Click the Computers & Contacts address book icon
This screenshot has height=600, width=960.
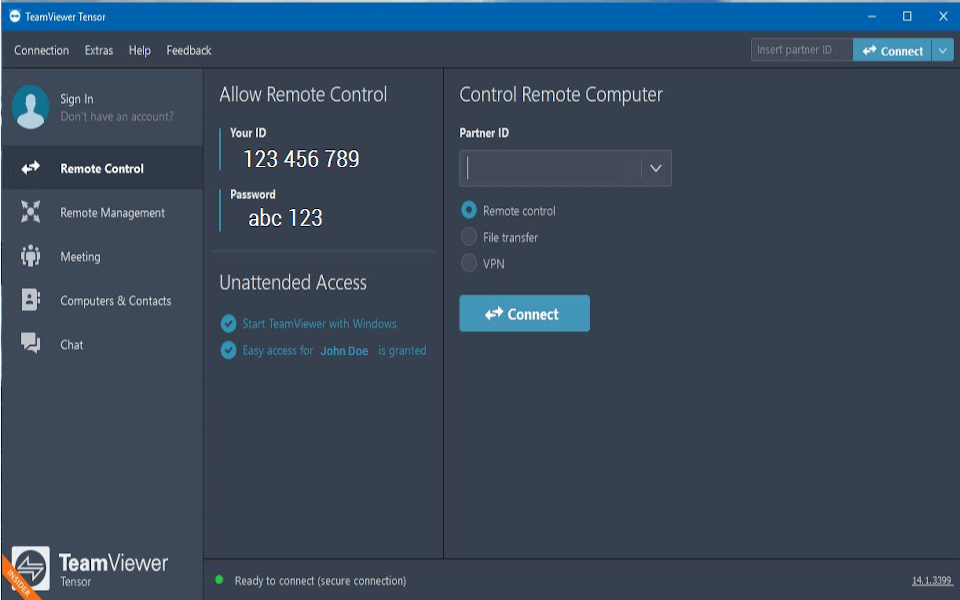(31, 300)
